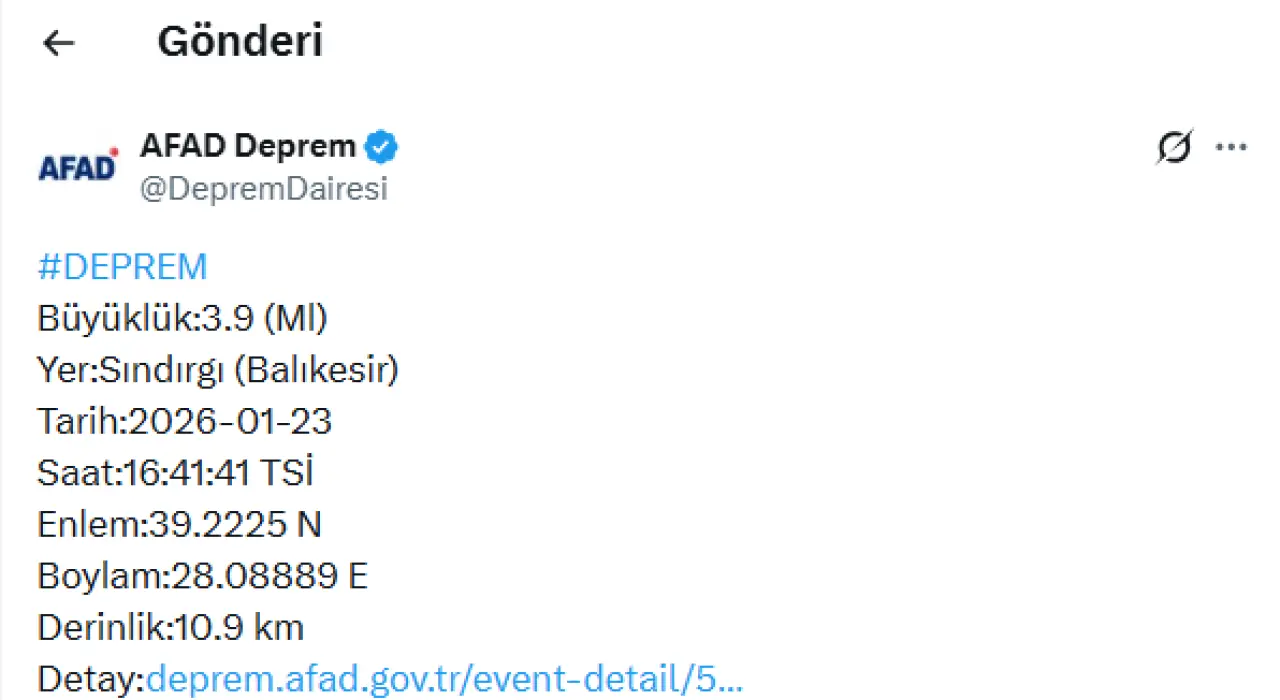Click the Detay label before the link
This screenshot has height=700, width=1280.
(91, 680)
